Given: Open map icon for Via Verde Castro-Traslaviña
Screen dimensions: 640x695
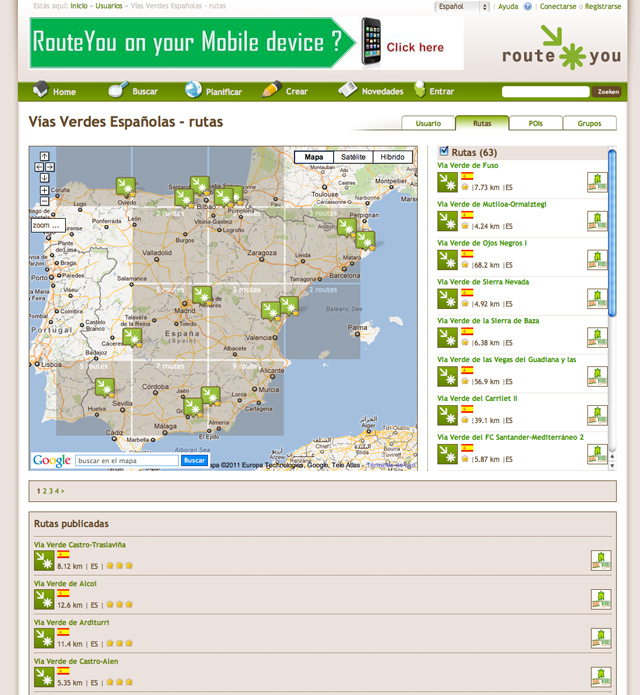Looking at the screenshot, I should [x=601, y=561].
